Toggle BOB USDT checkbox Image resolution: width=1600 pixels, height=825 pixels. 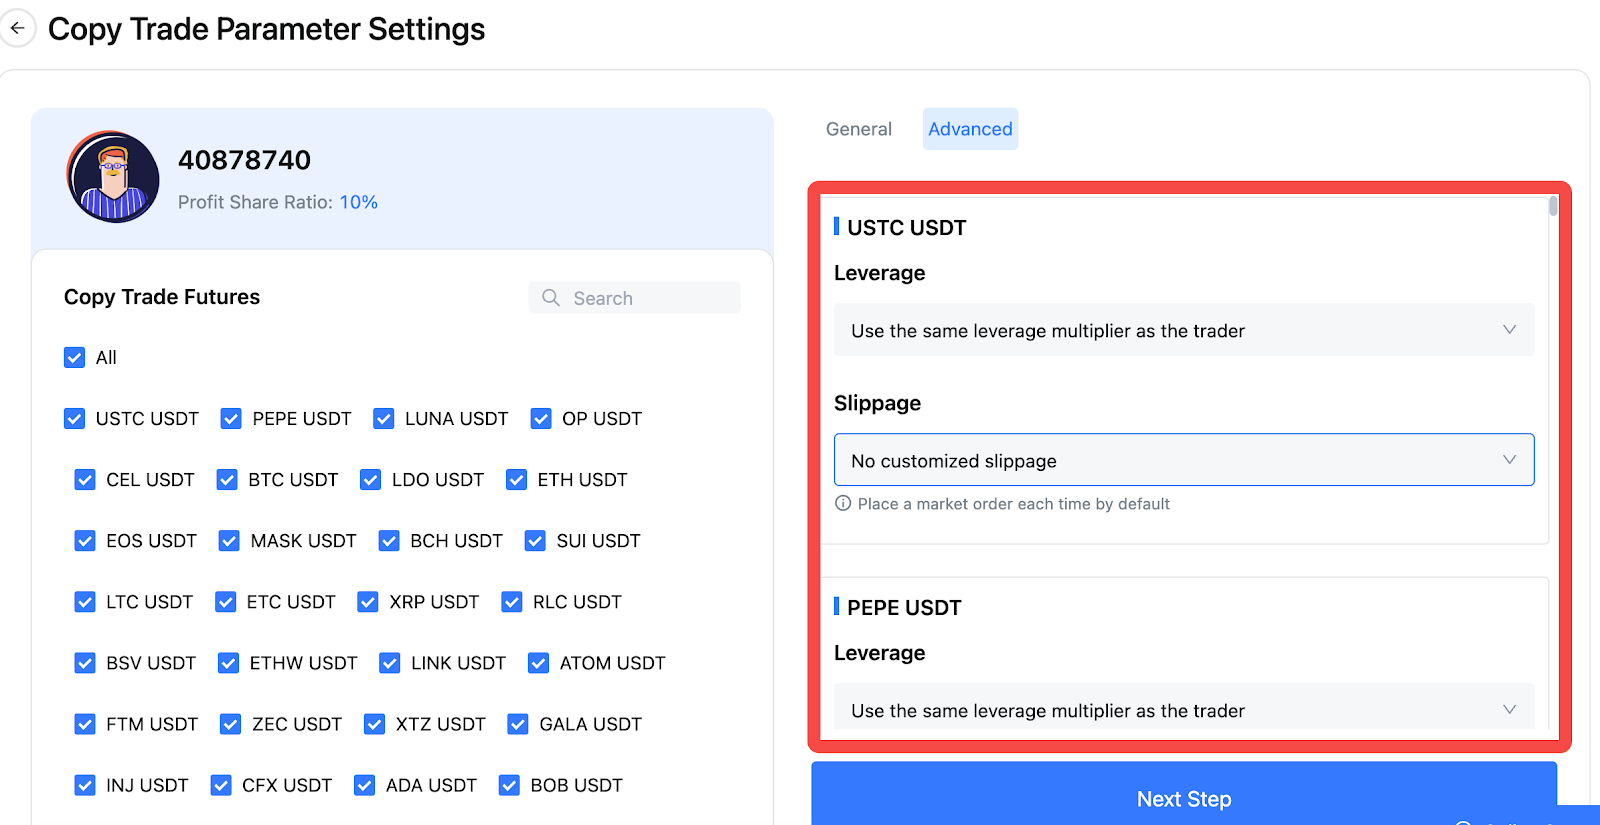(509, 785)
